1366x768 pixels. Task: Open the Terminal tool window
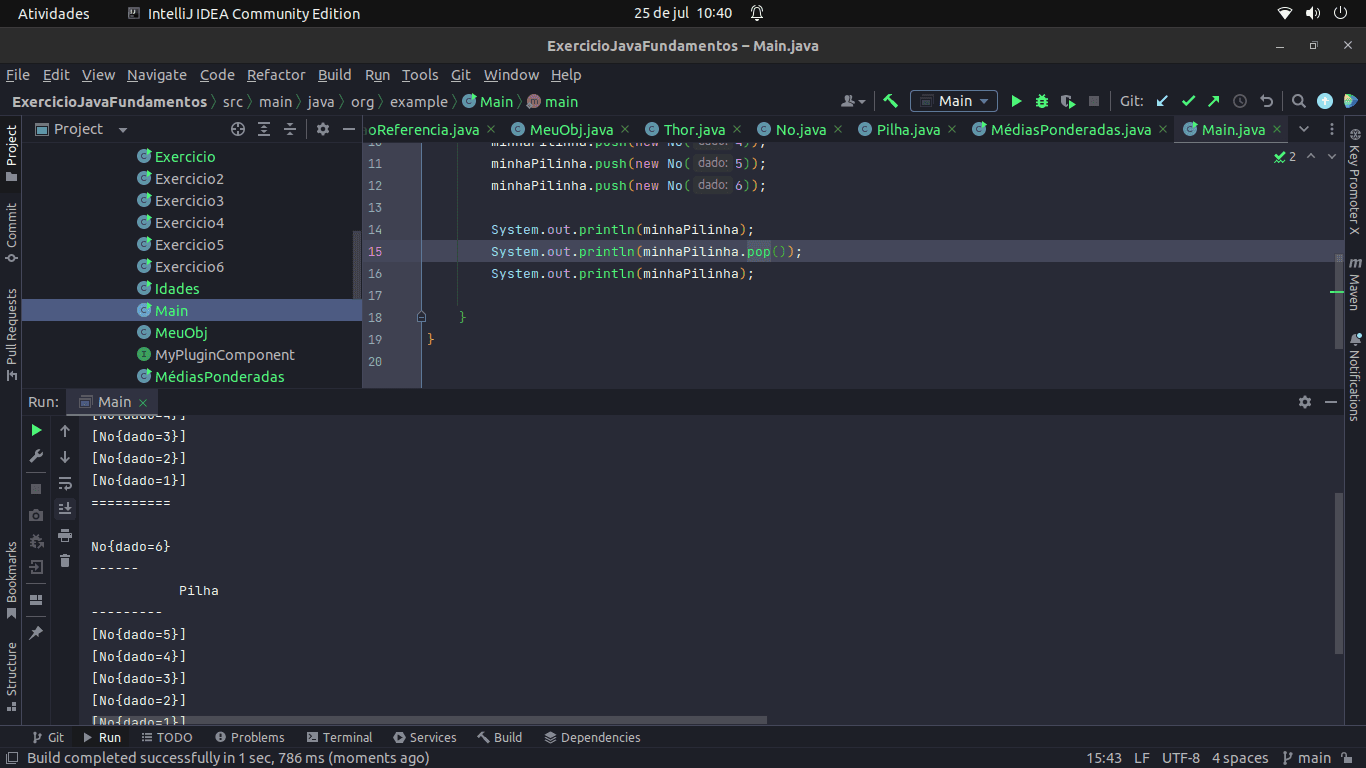point(339,737)
